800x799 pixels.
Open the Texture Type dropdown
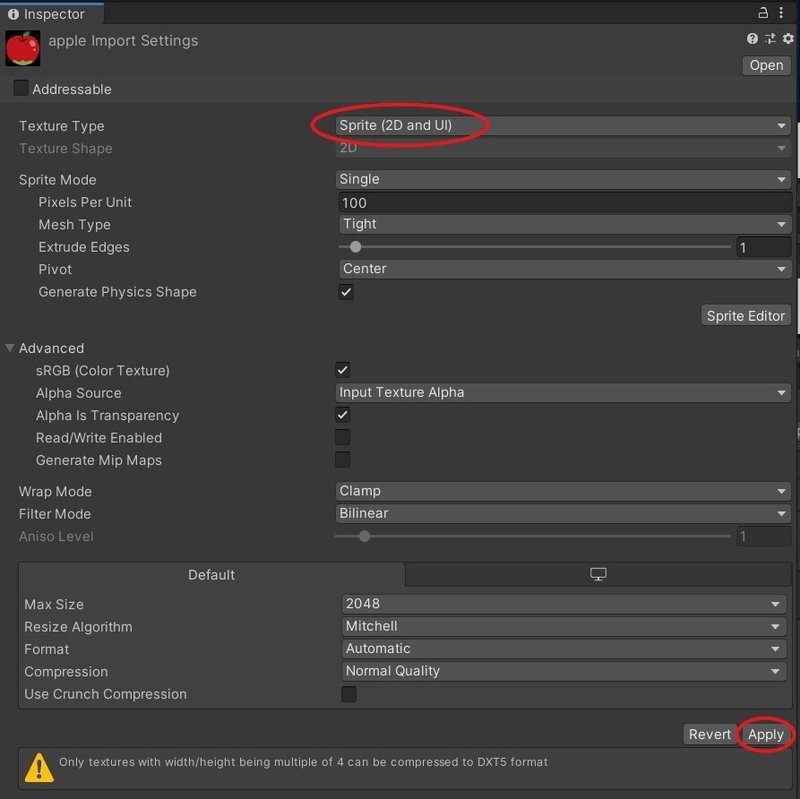[560, 125]
